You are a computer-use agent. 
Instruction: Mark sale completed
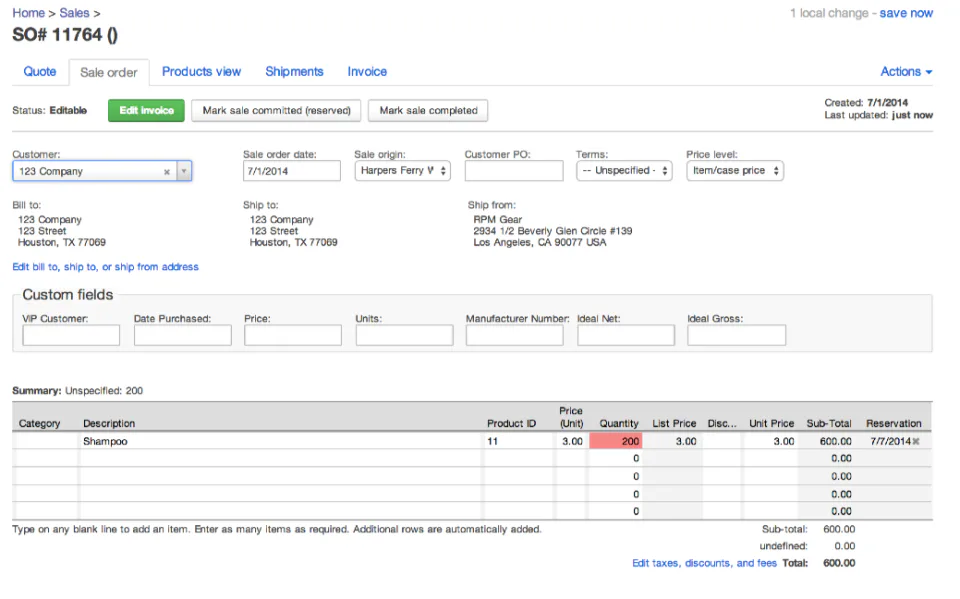click(x=428, y=110)
